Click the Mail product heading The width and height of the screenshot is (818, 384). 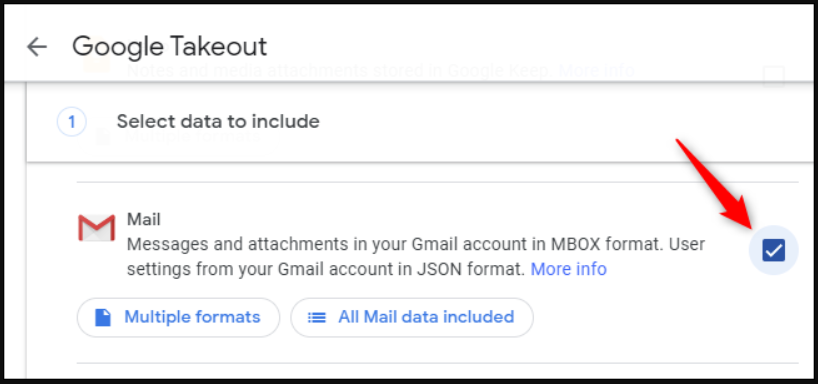click(143, 220)
